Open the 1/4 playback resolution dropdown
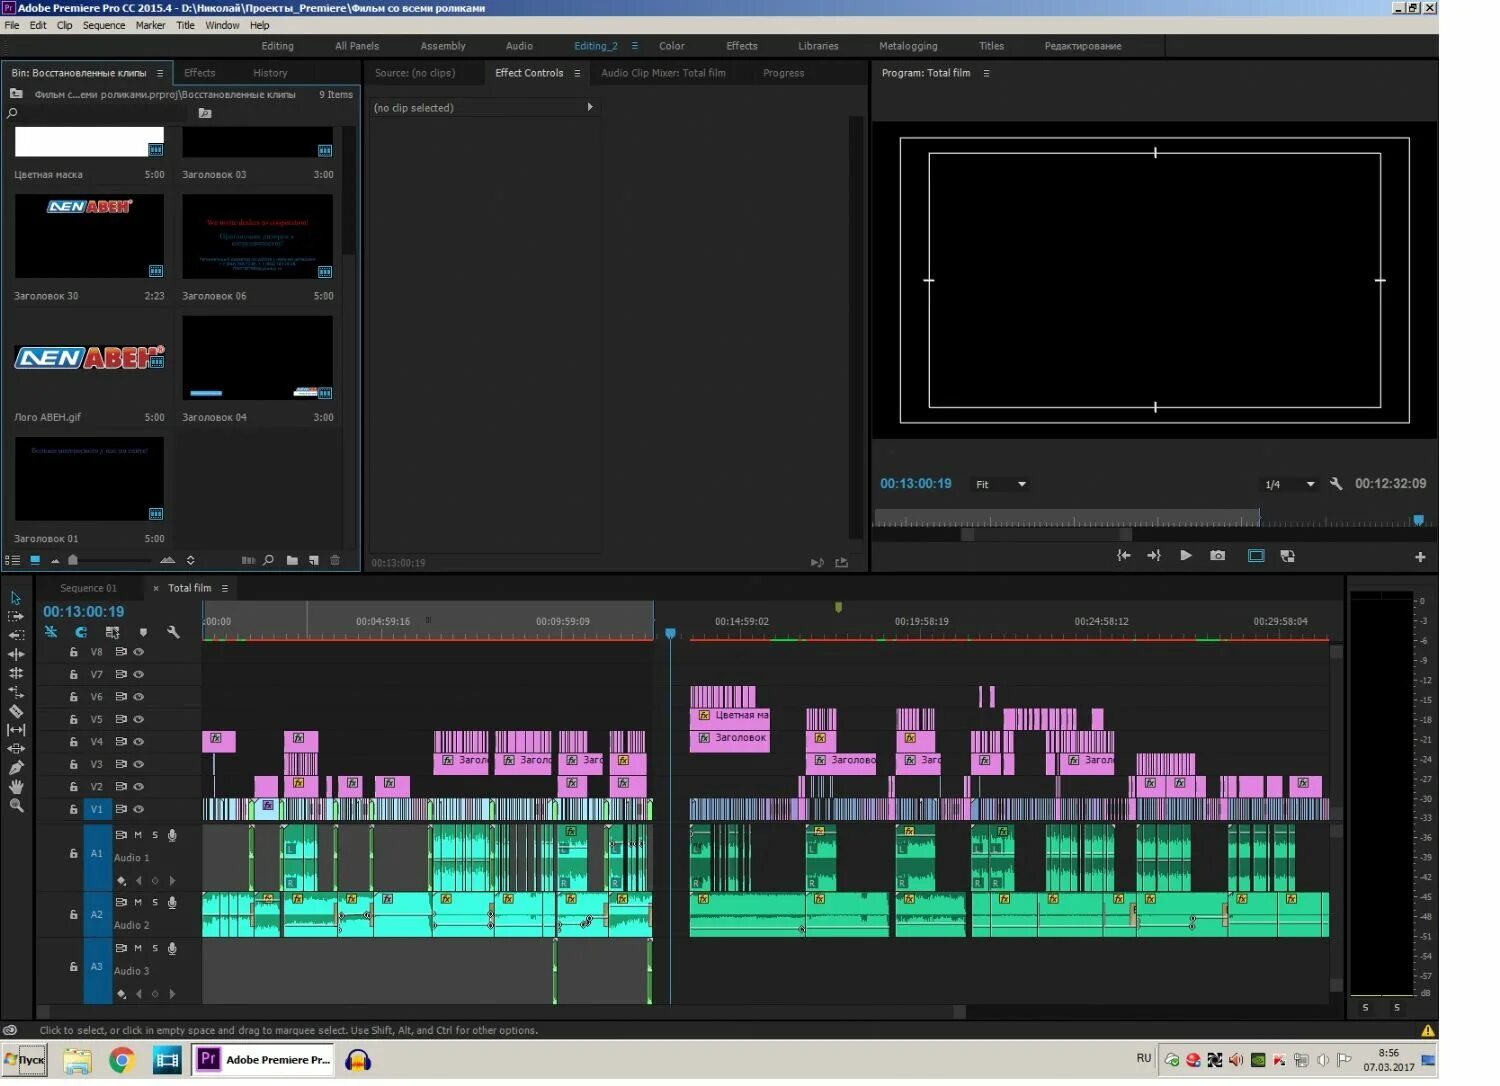The width and height of the screenshot is (1500, 1086). tap(1288, 484)
